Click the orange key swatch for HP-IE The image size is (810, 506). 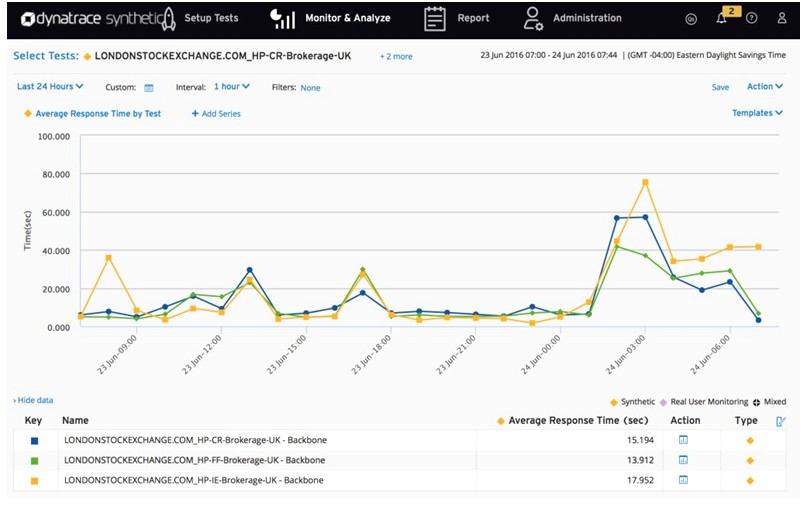pos(35,481)
